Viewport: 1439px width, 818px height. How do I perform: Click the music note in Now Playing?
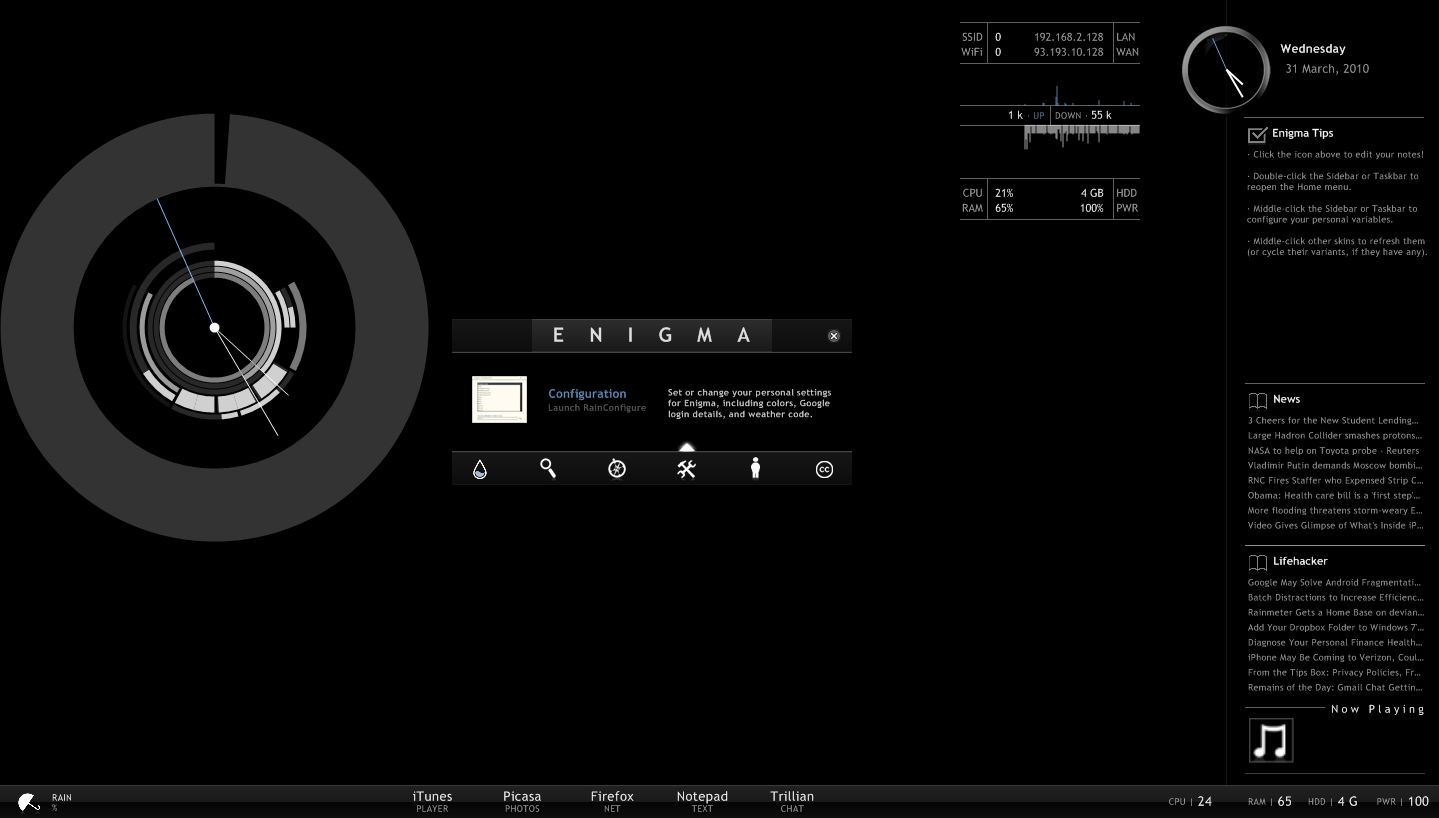tap(1271, 740)
